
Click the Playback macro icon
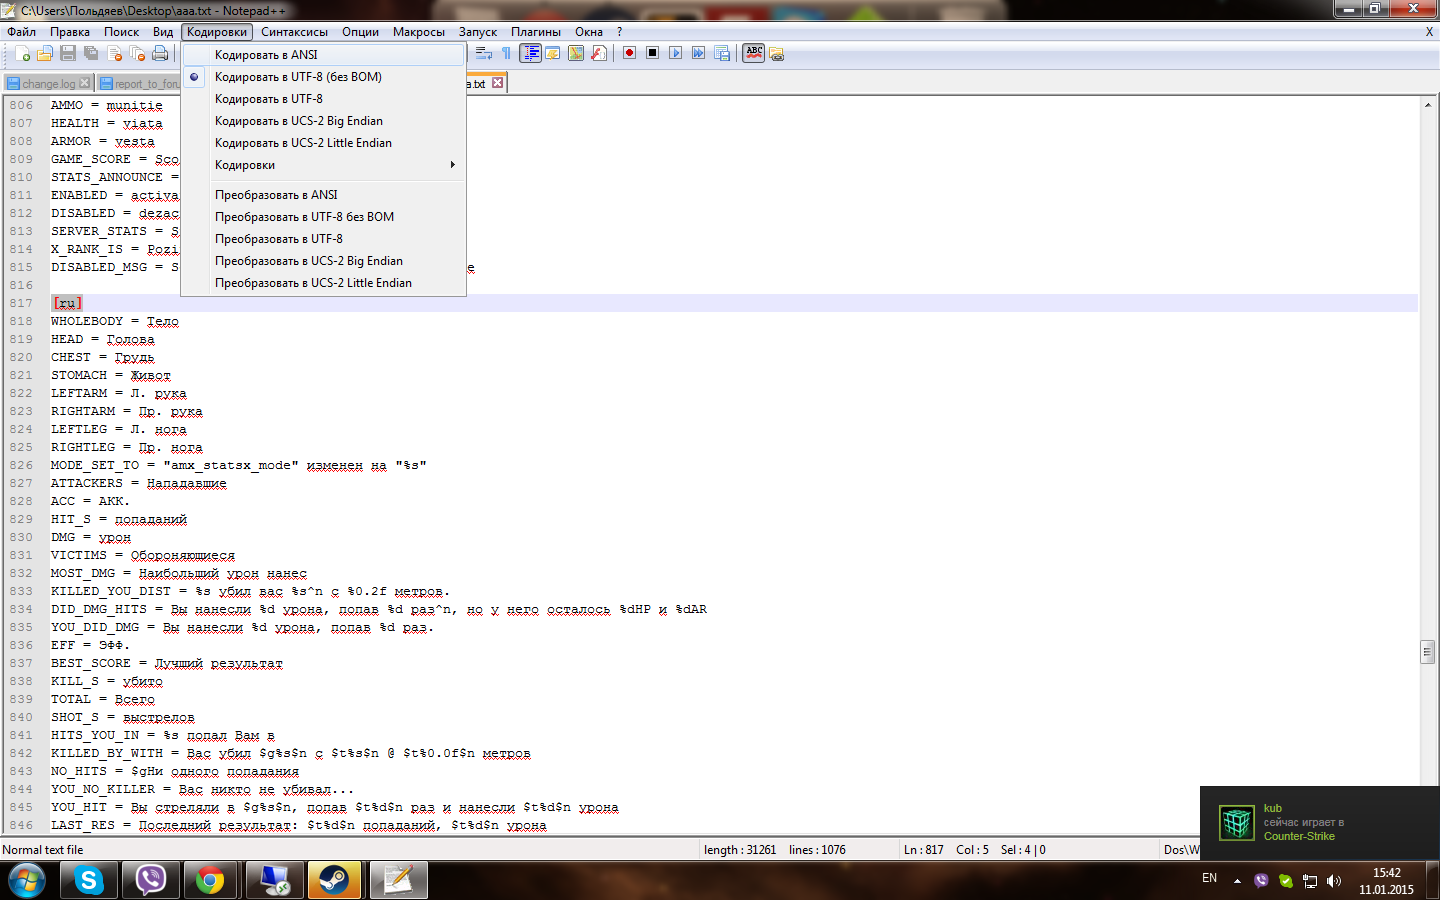pyautogui.click(x=675, y=53)
